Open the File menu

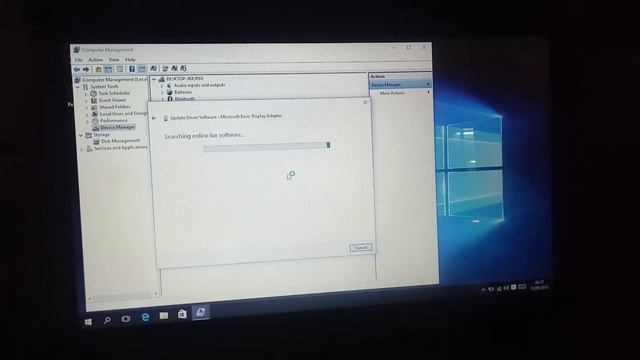click(78, 60)
